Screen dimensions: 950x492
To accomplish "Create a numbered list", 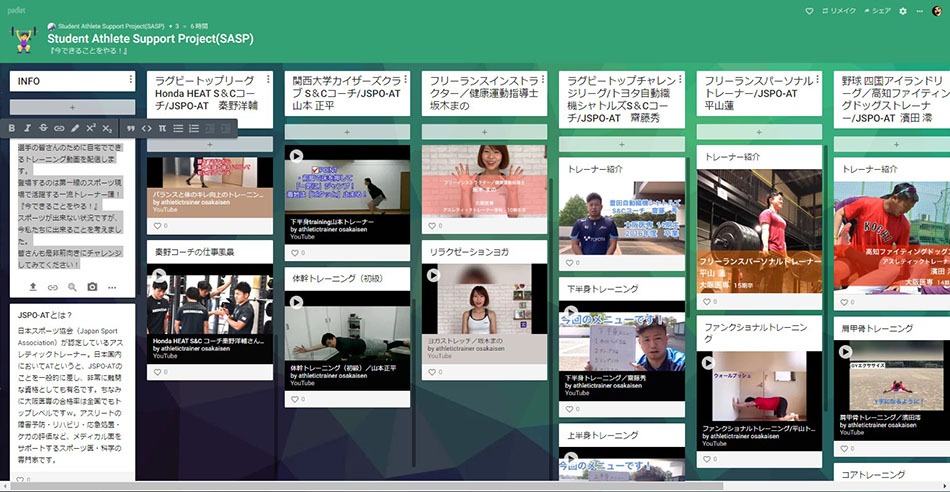I will [194, 128].
